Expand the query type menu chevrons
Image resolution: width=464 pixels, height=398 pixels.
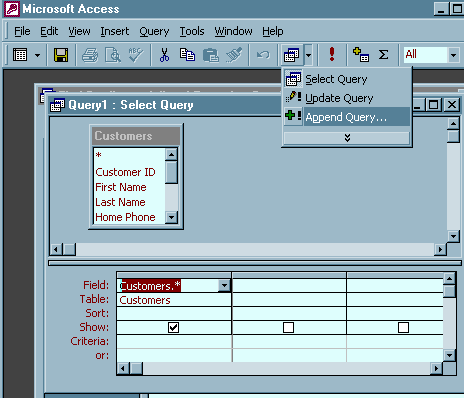(347, 138)
